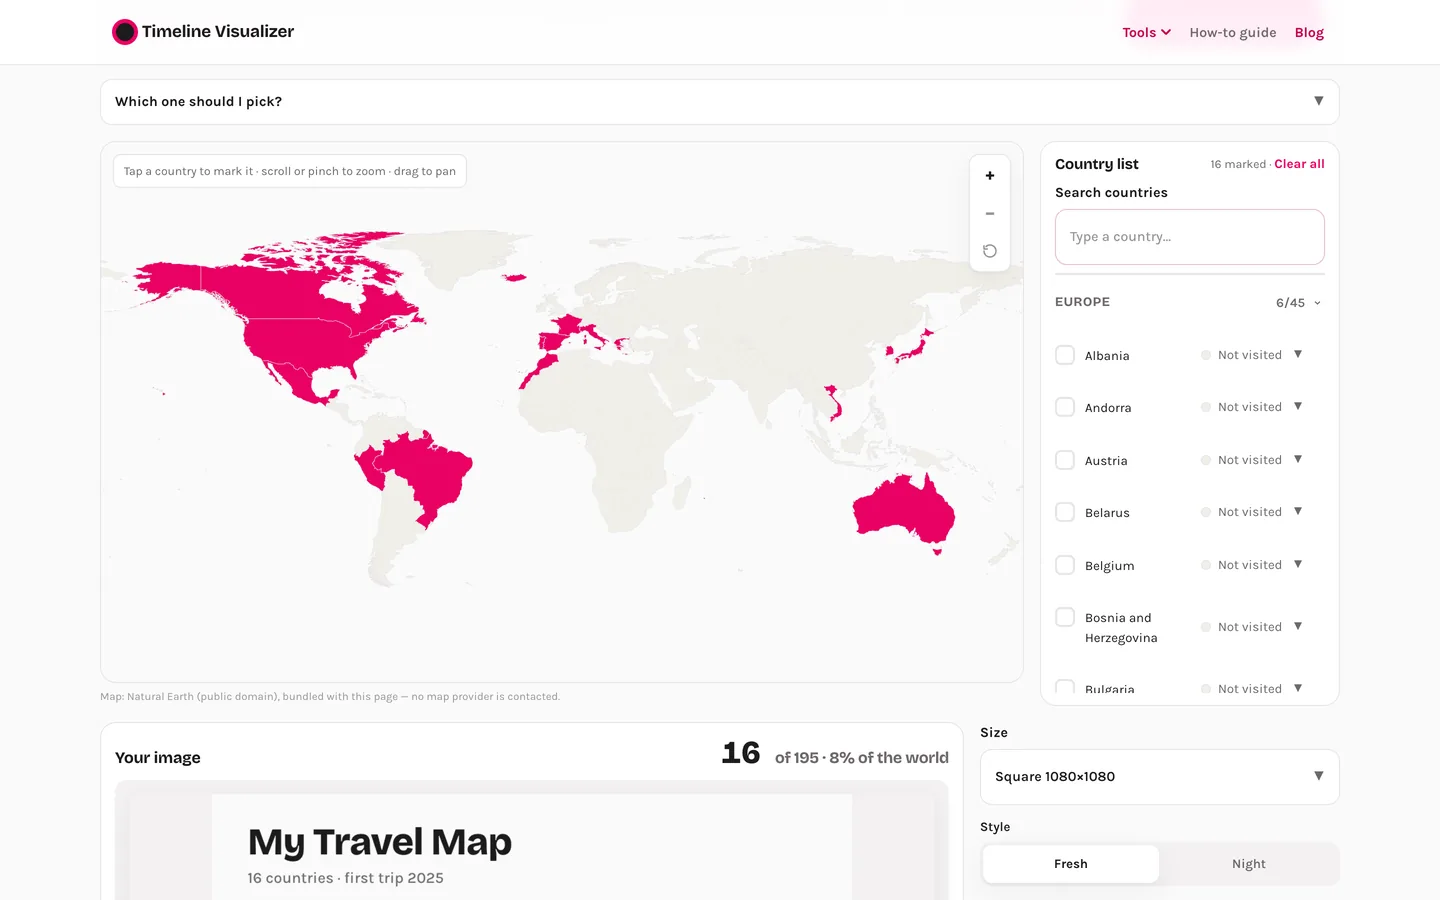Click Clear all marked countries
The width and height of the screenshot is (1440, 900).
(x=1299, y=164)
